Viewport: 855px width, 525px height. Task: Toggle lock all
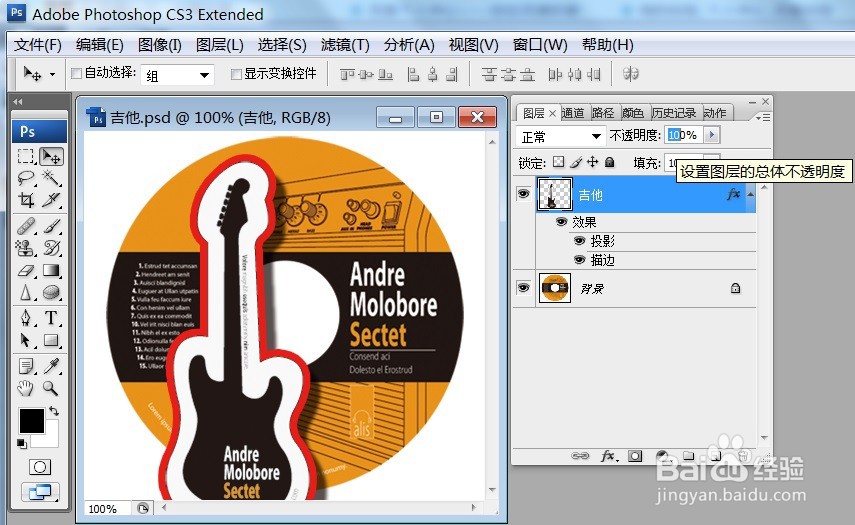610,162
